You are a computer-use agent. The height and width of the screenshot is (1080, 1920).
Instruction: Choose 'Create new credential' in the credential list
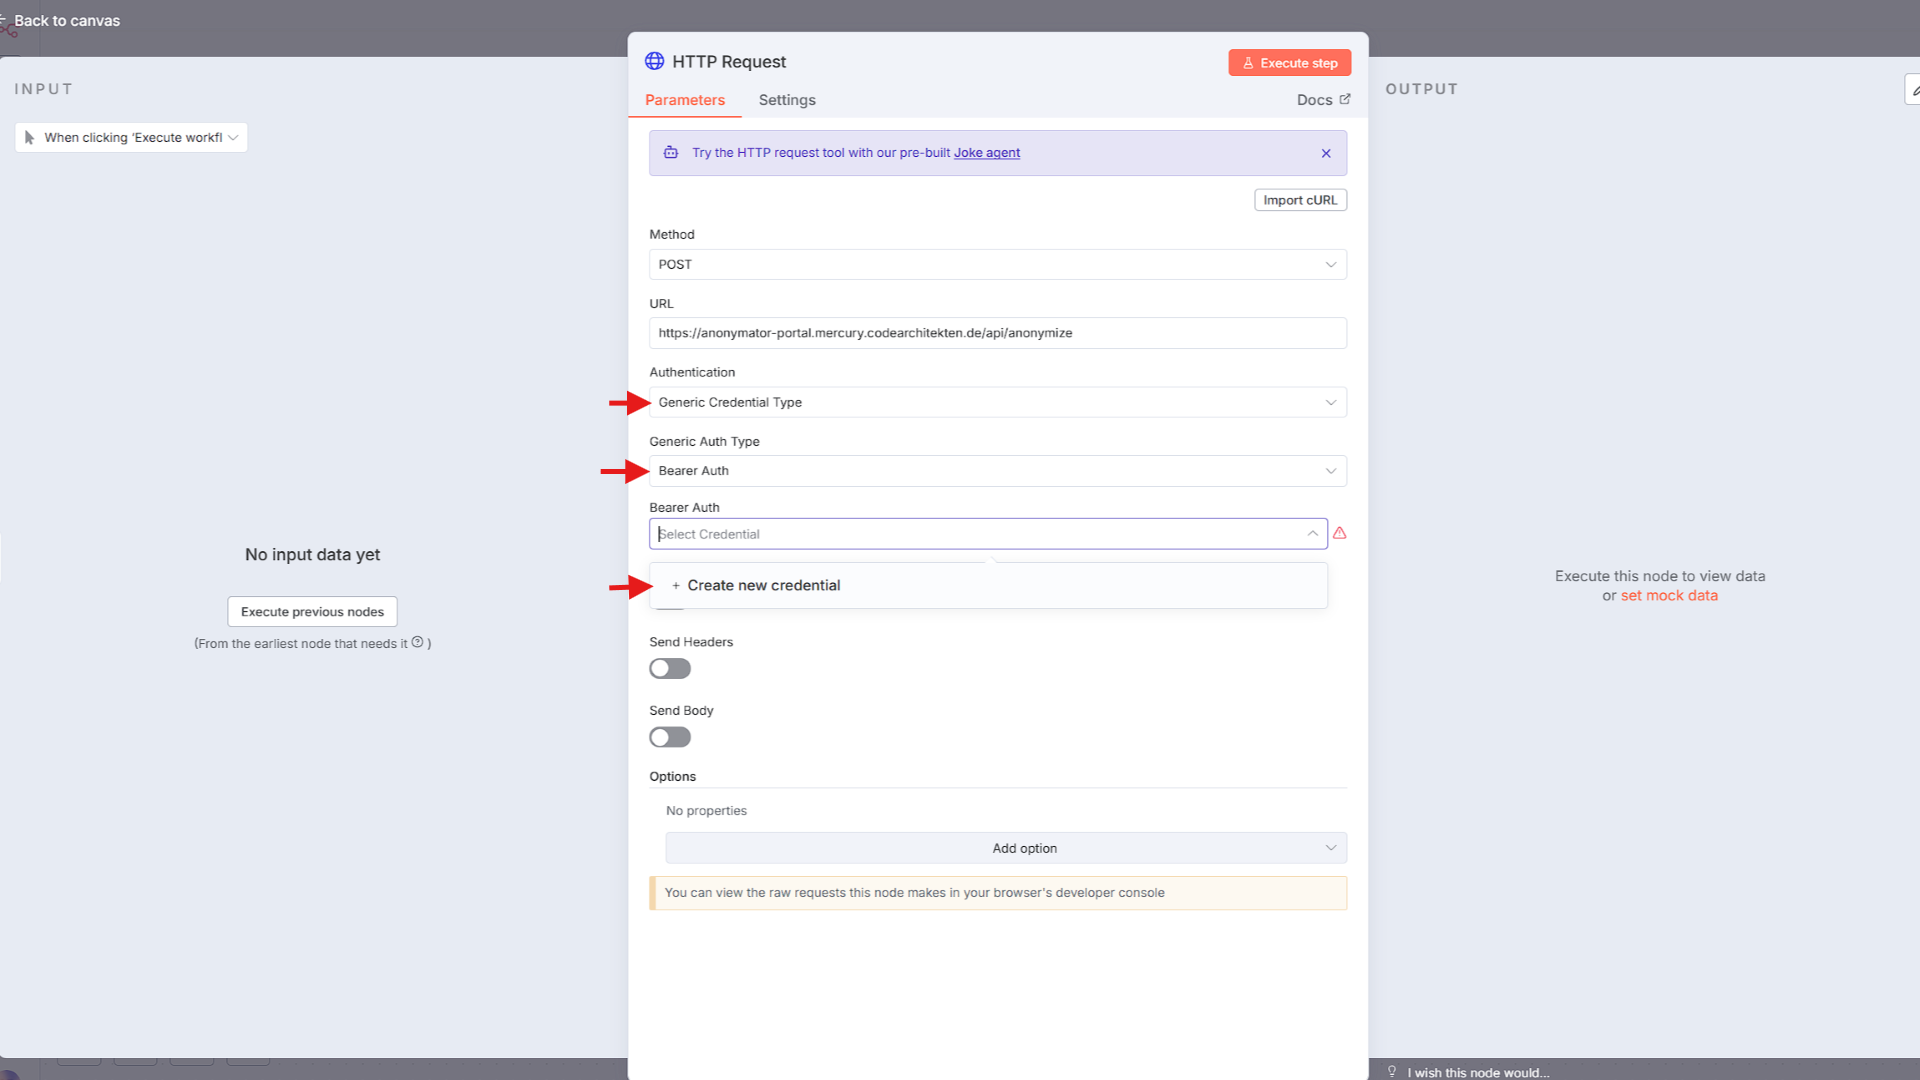(x=764, y=585)
